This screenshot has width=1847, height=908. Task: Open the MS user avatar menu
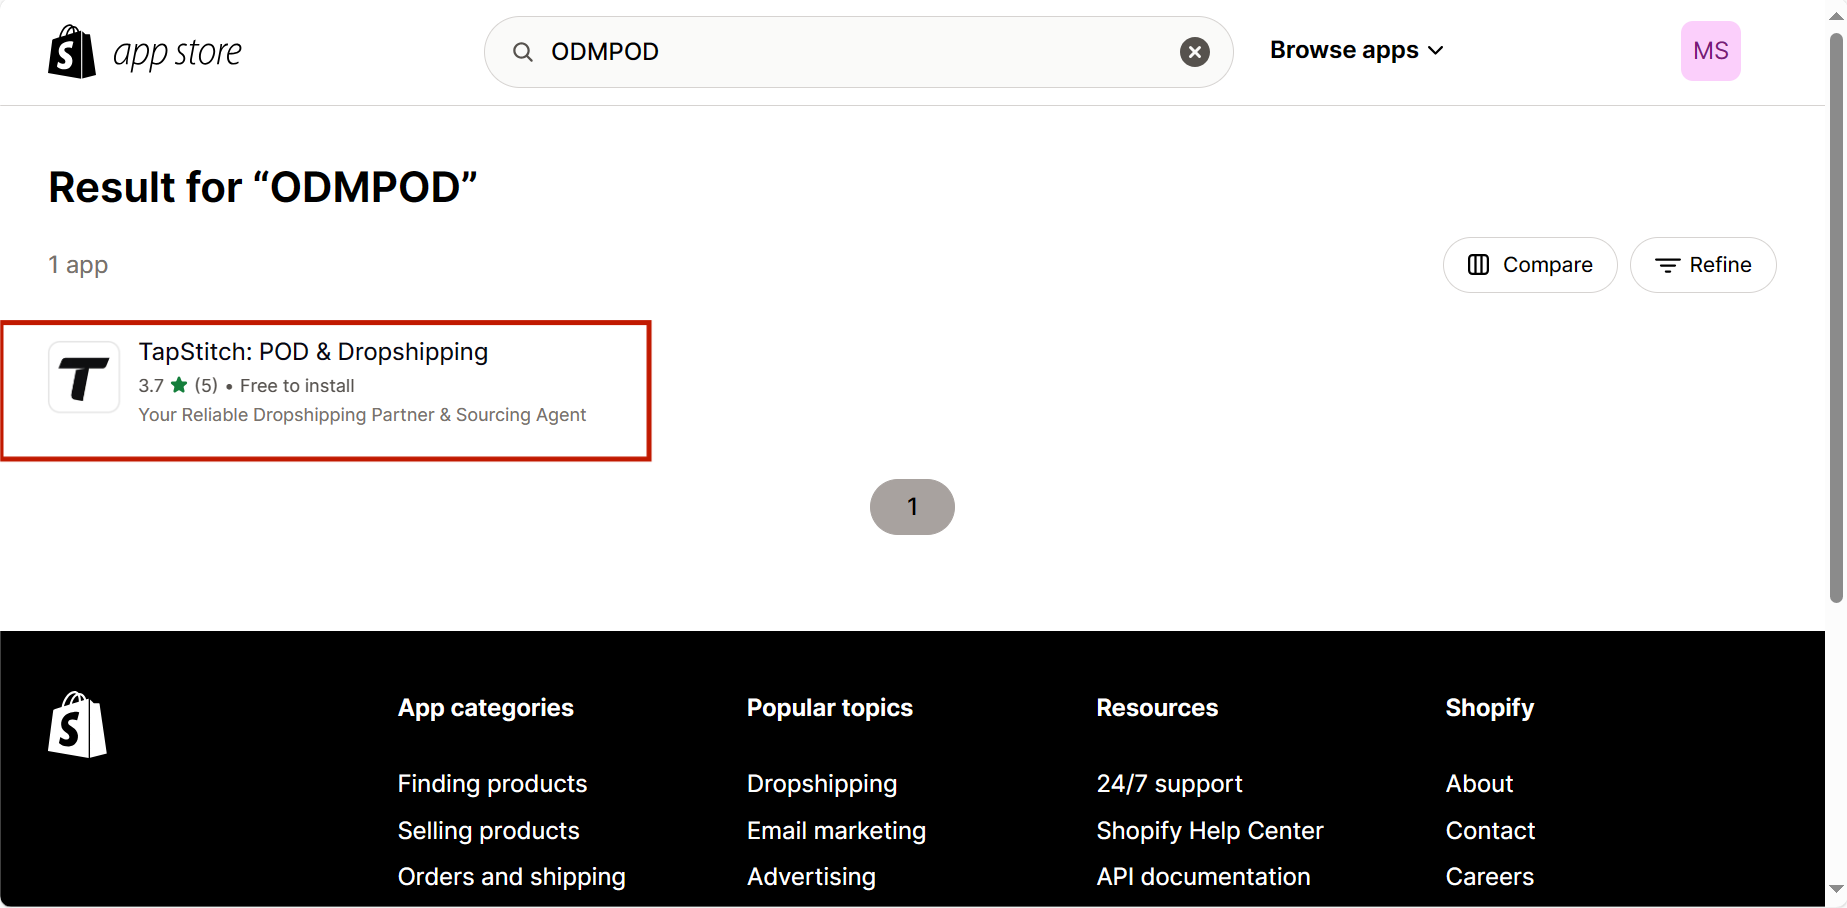1710,51
